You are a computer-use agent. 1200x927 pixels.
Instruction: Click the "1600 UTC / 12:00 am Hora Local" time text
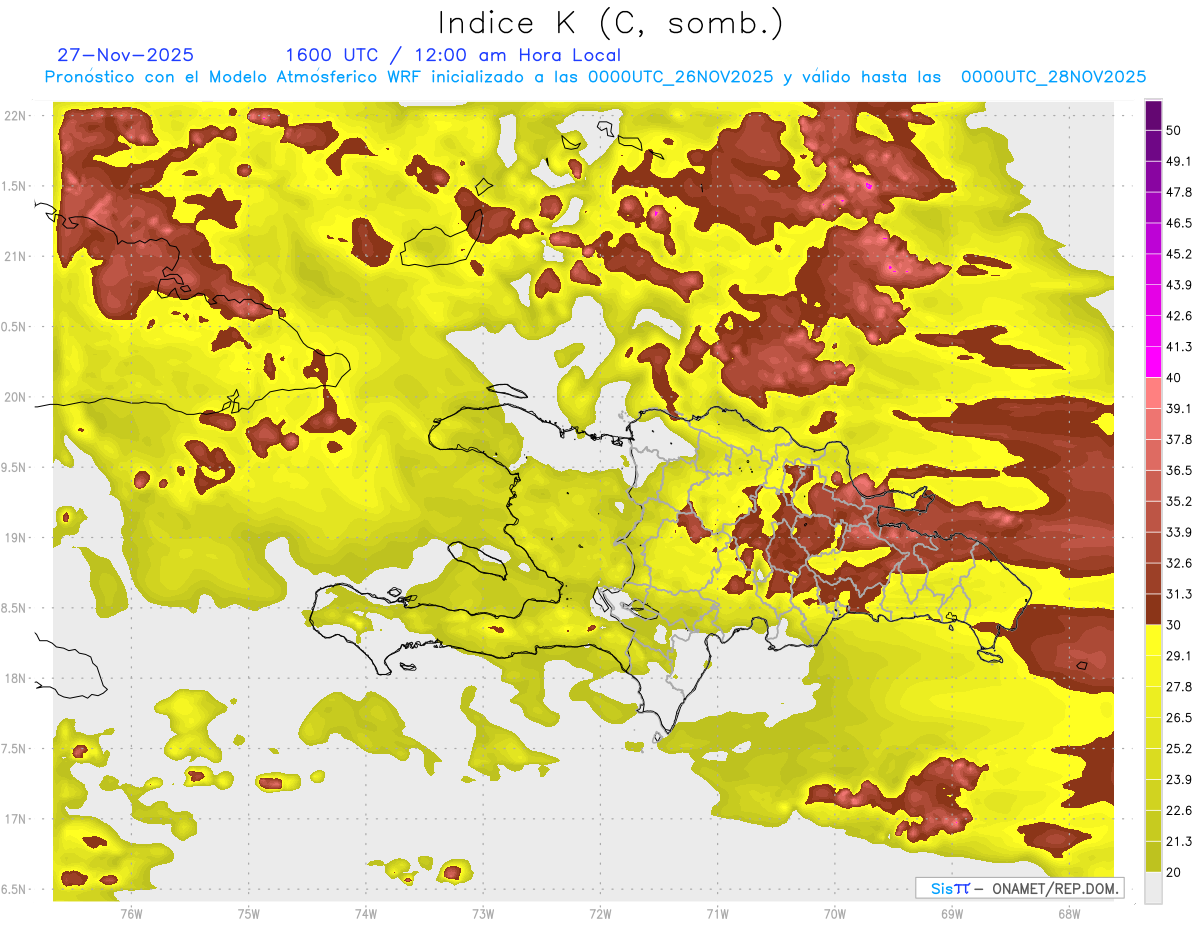pos(453,55)
